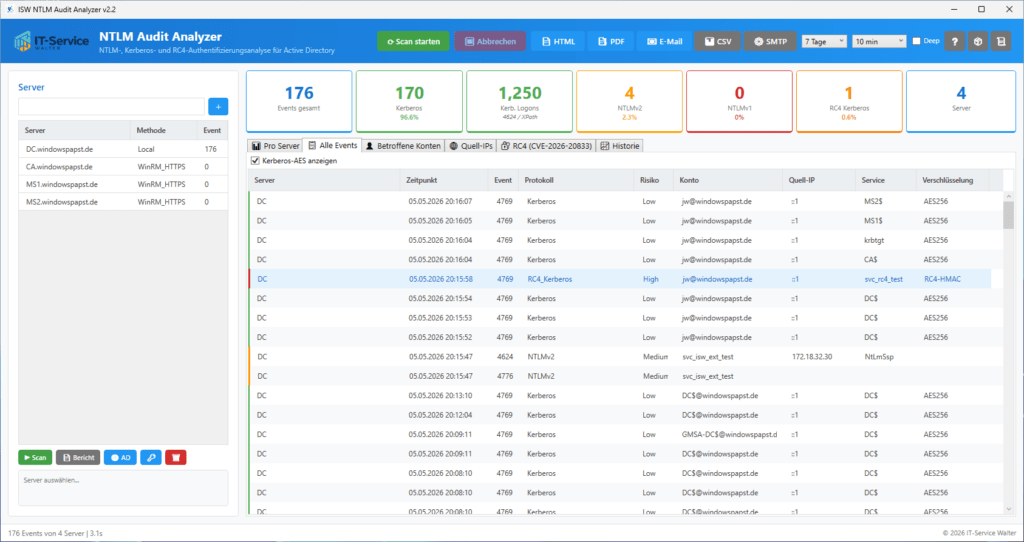1024x542 pixels.
Task: Open the 10 min interval dropdown
Action: tap(879, 41)
